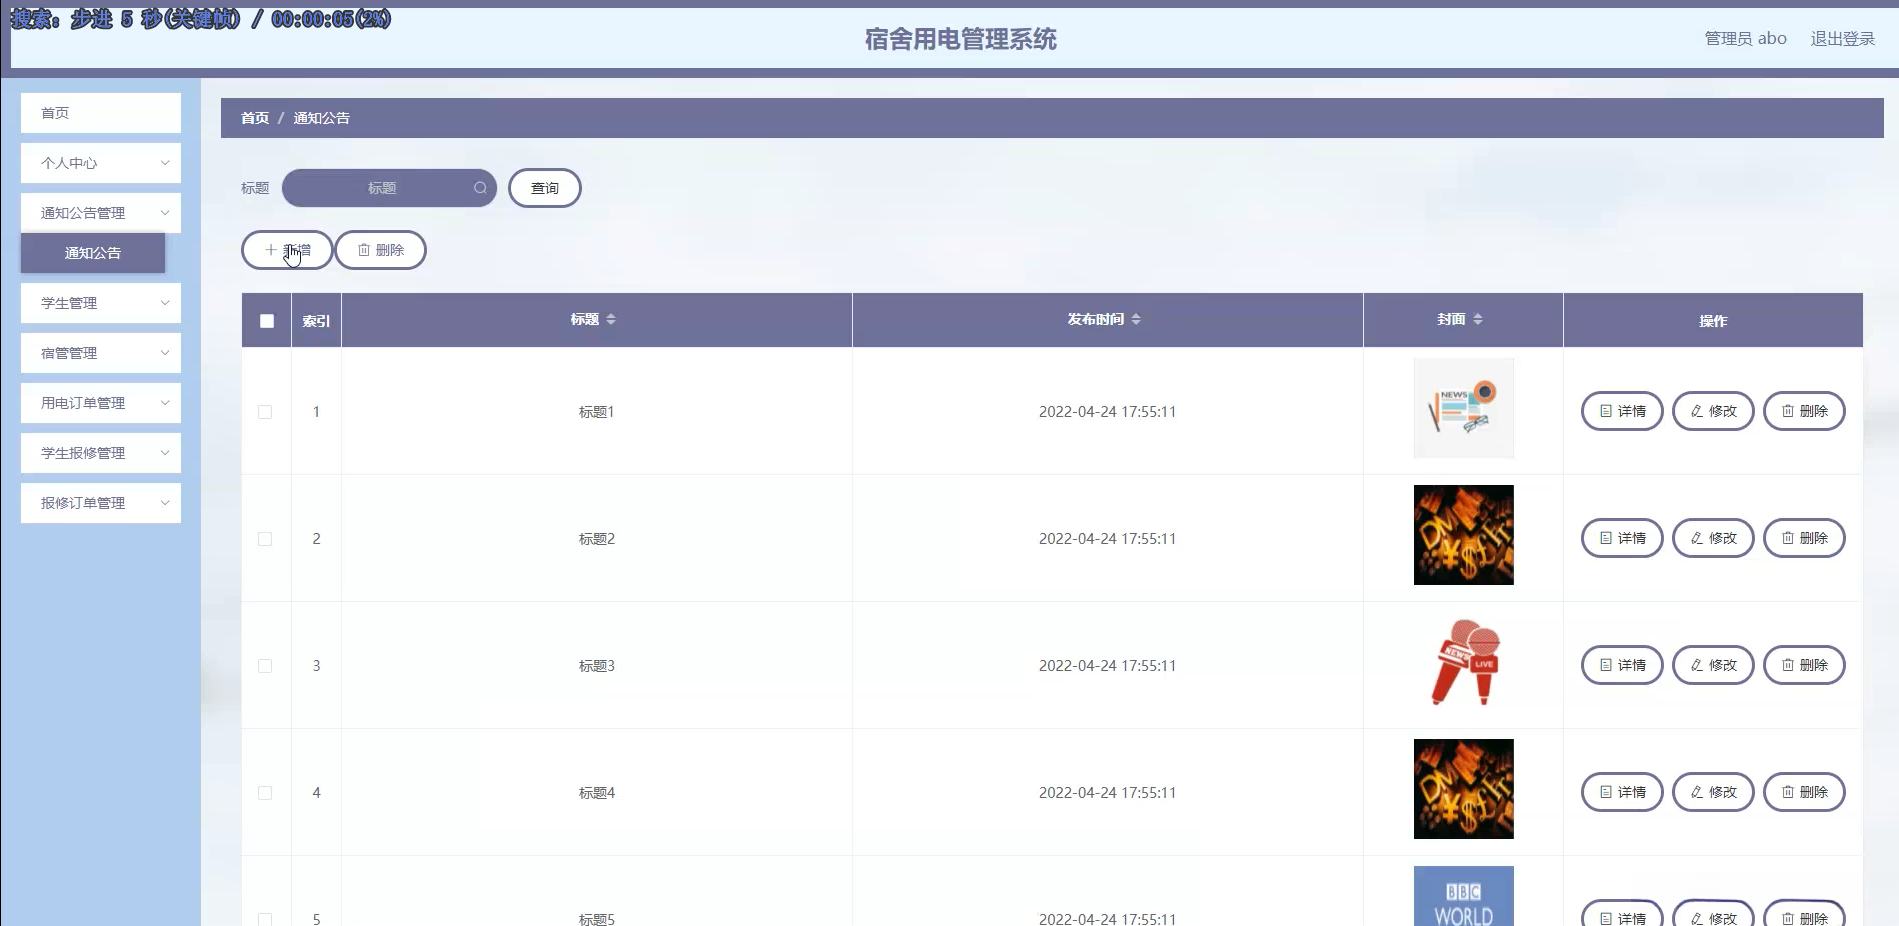The height and width of the screenshot is (926, 1899).
Task: Click the publish time of 标题3
Action: pyautogui.click(x=1107, y=666)
